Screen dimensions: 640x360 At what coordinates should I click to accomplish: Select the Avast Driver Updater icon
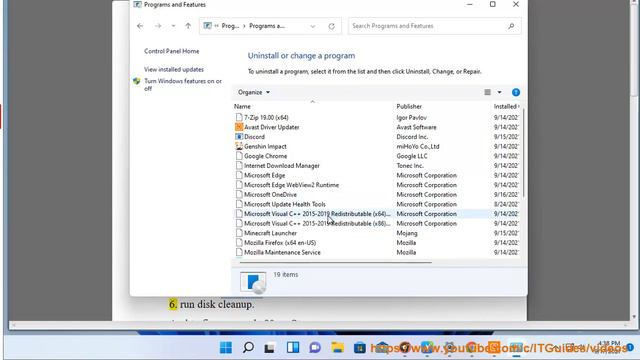(239, 127)
